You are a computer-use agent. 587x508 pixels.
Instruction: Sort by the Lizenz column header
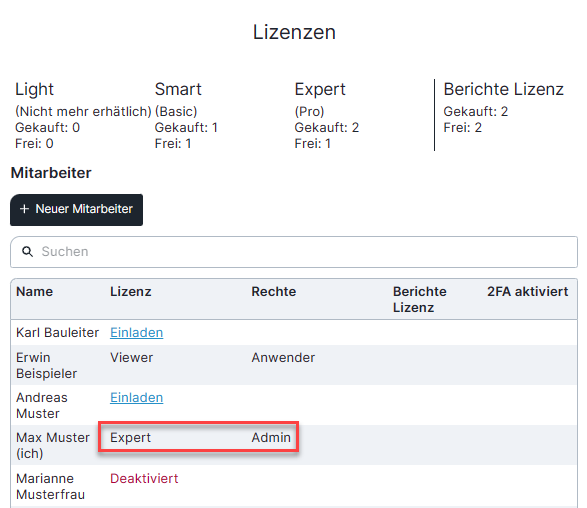pos(131,292)
